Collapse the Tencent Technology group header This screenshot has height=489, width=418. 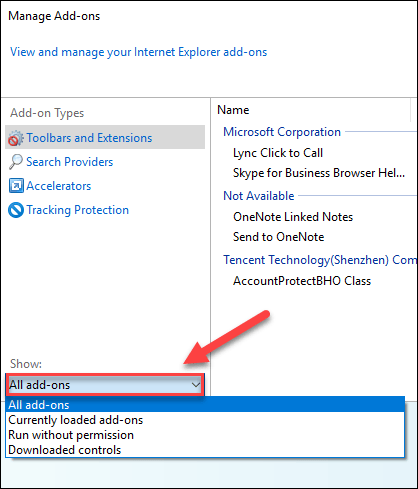[x=320, y=260]
